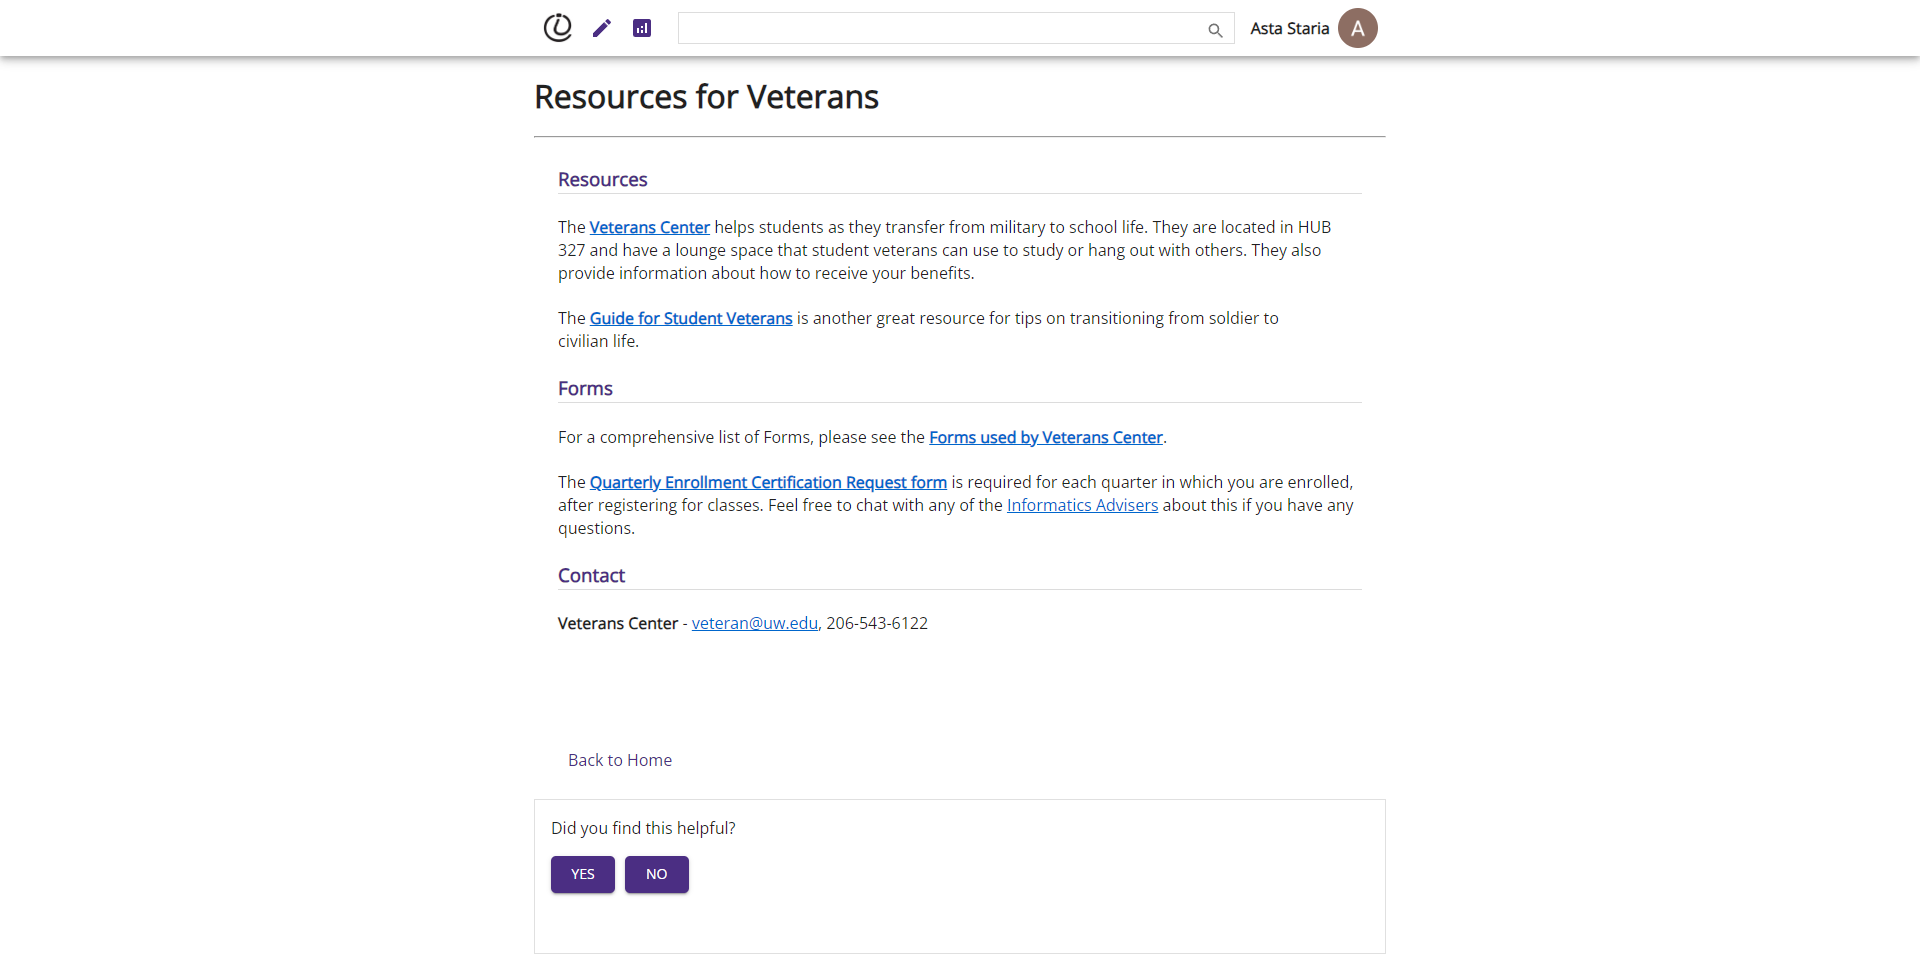
Task: Open Guide for Student Veterans link
Action: (691, 318)
